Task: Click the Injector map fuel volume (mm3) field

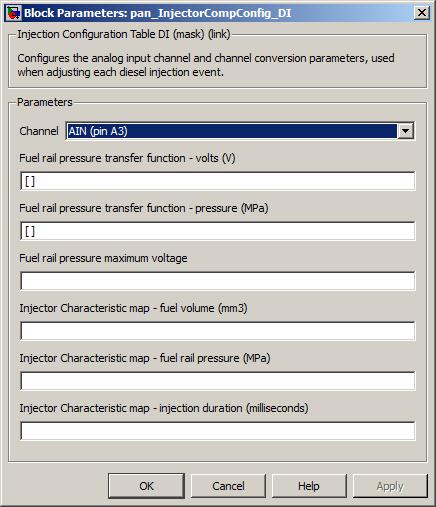Action: coord(218,331)
